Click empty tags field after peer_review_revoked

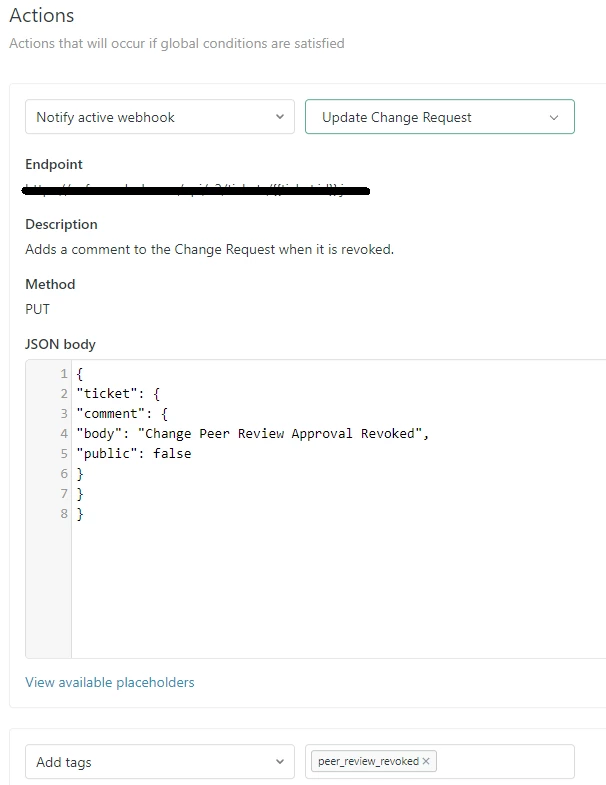(x=505, y=762)
